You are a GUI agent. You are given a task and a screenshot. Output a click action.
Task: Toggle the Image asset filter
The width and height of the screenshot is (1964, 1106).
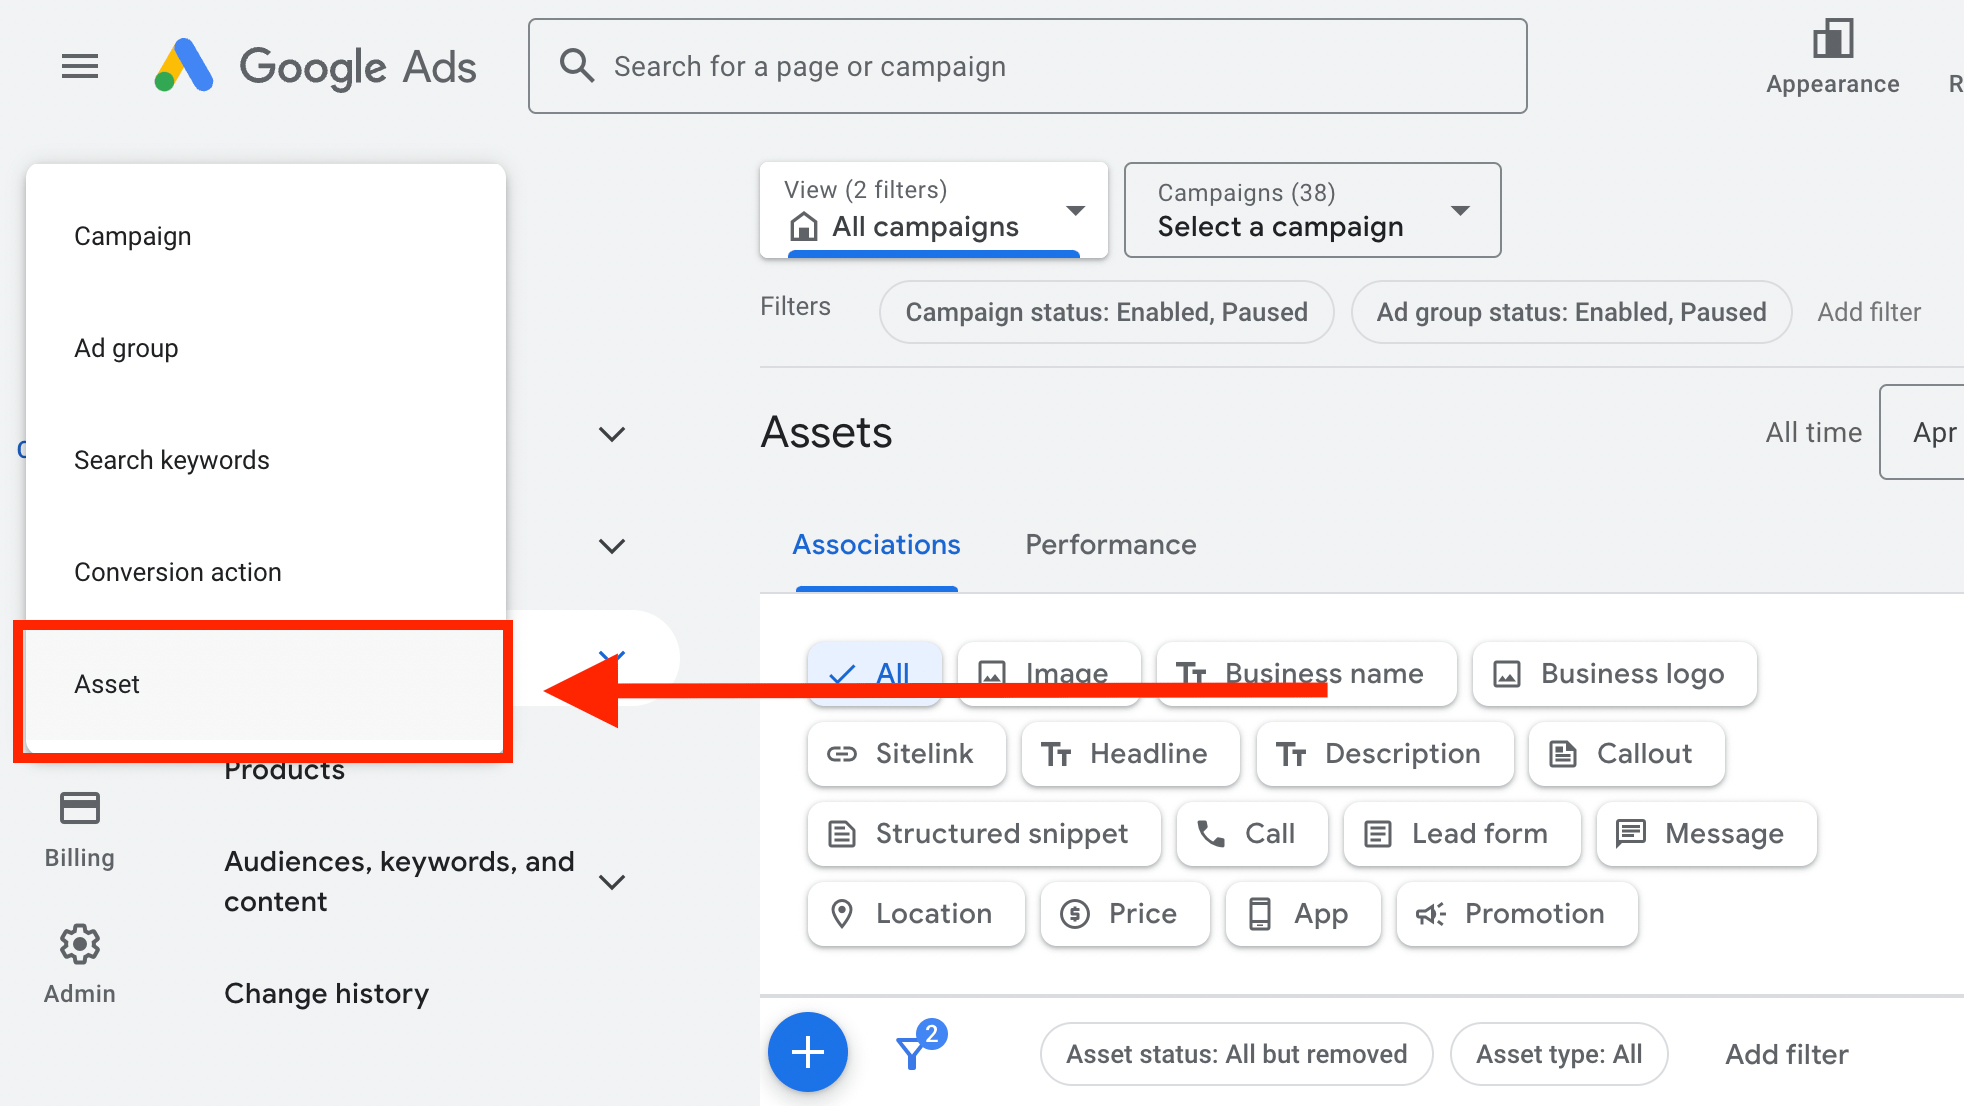(x=1048, y=673)
